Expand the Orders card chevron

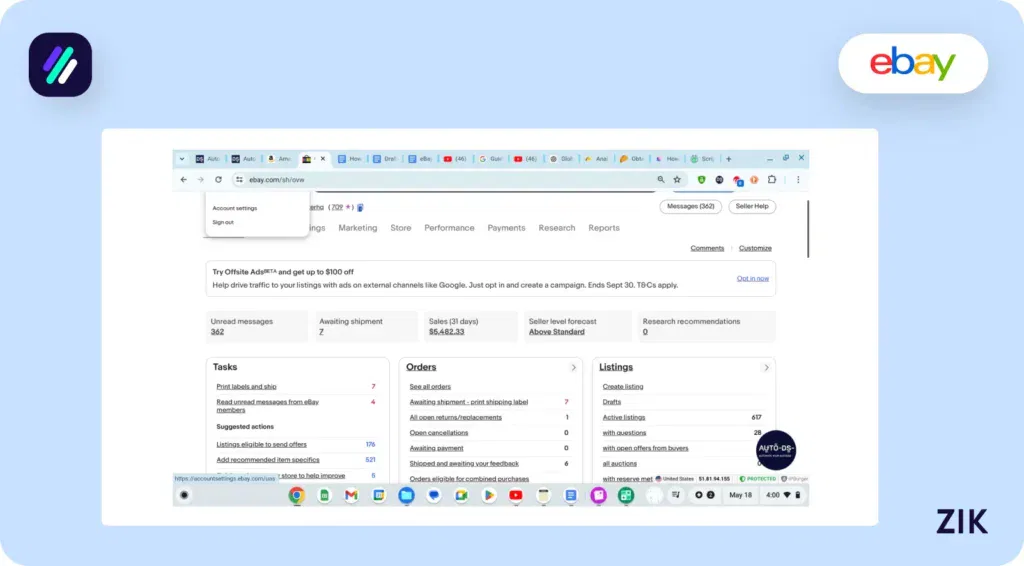[573, 368]
